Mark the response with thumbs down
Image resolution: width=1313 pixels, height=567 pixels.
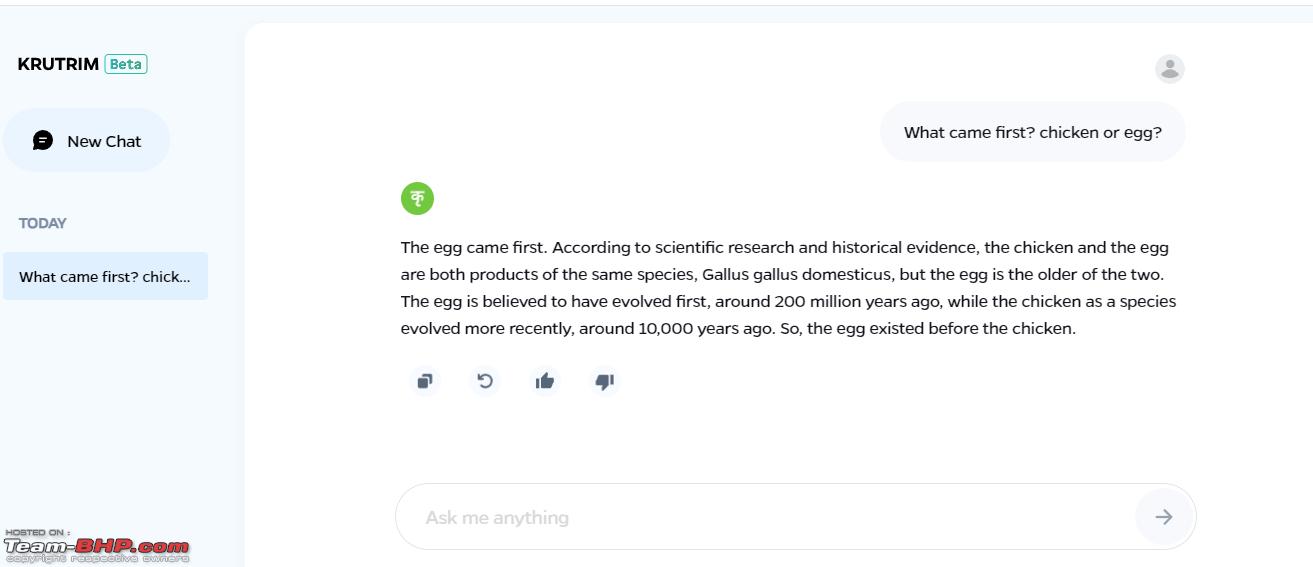click(605, 381)
